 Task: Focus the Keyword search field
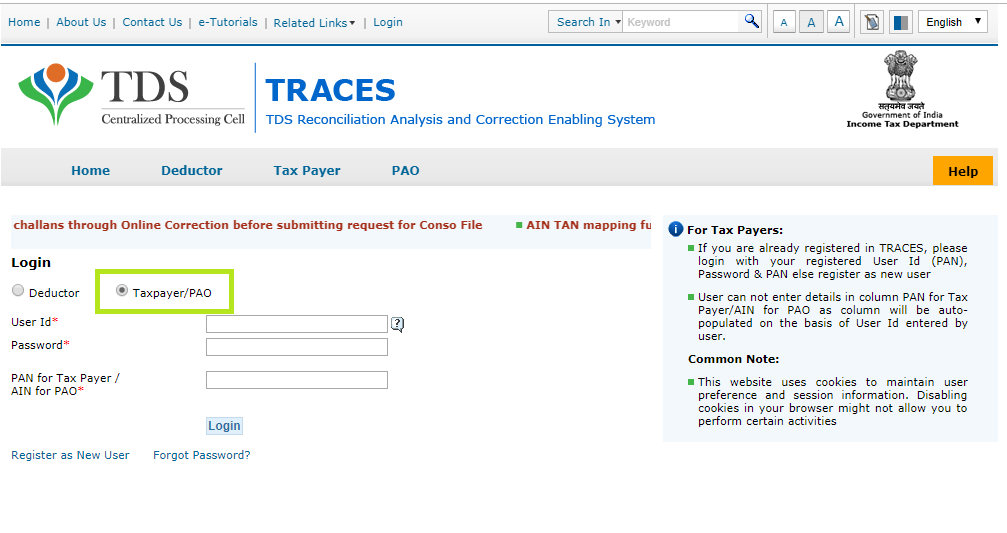tap(682, 22)
